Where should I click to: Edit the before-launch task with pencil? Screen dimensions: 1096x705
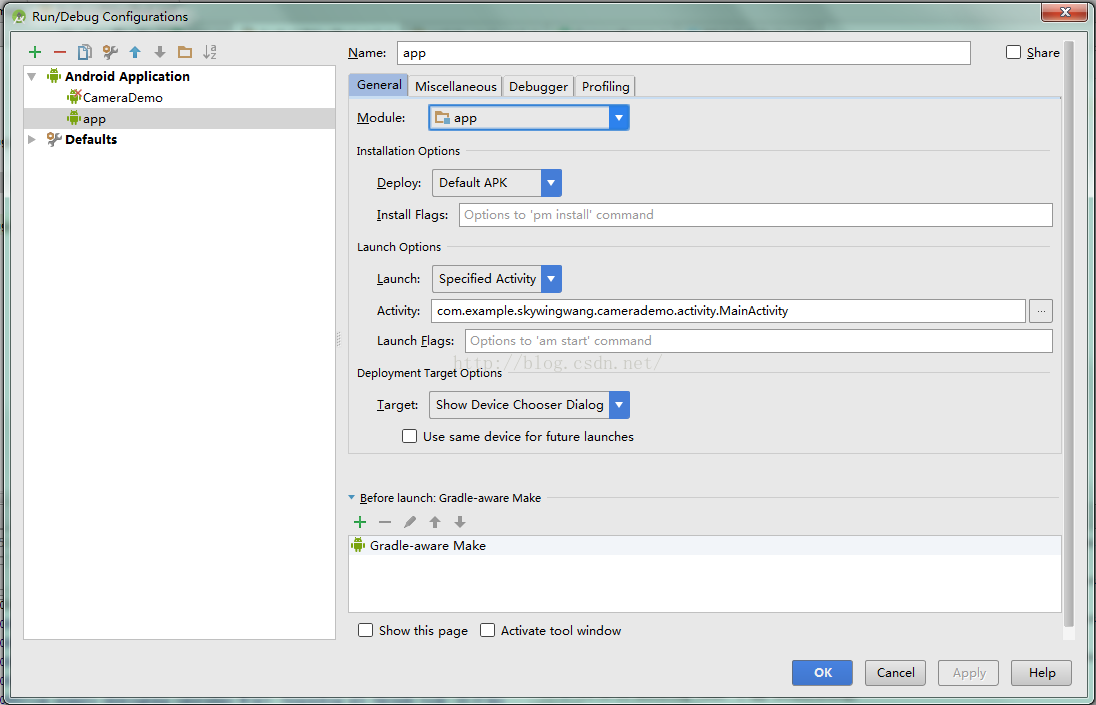coord(410,522)
